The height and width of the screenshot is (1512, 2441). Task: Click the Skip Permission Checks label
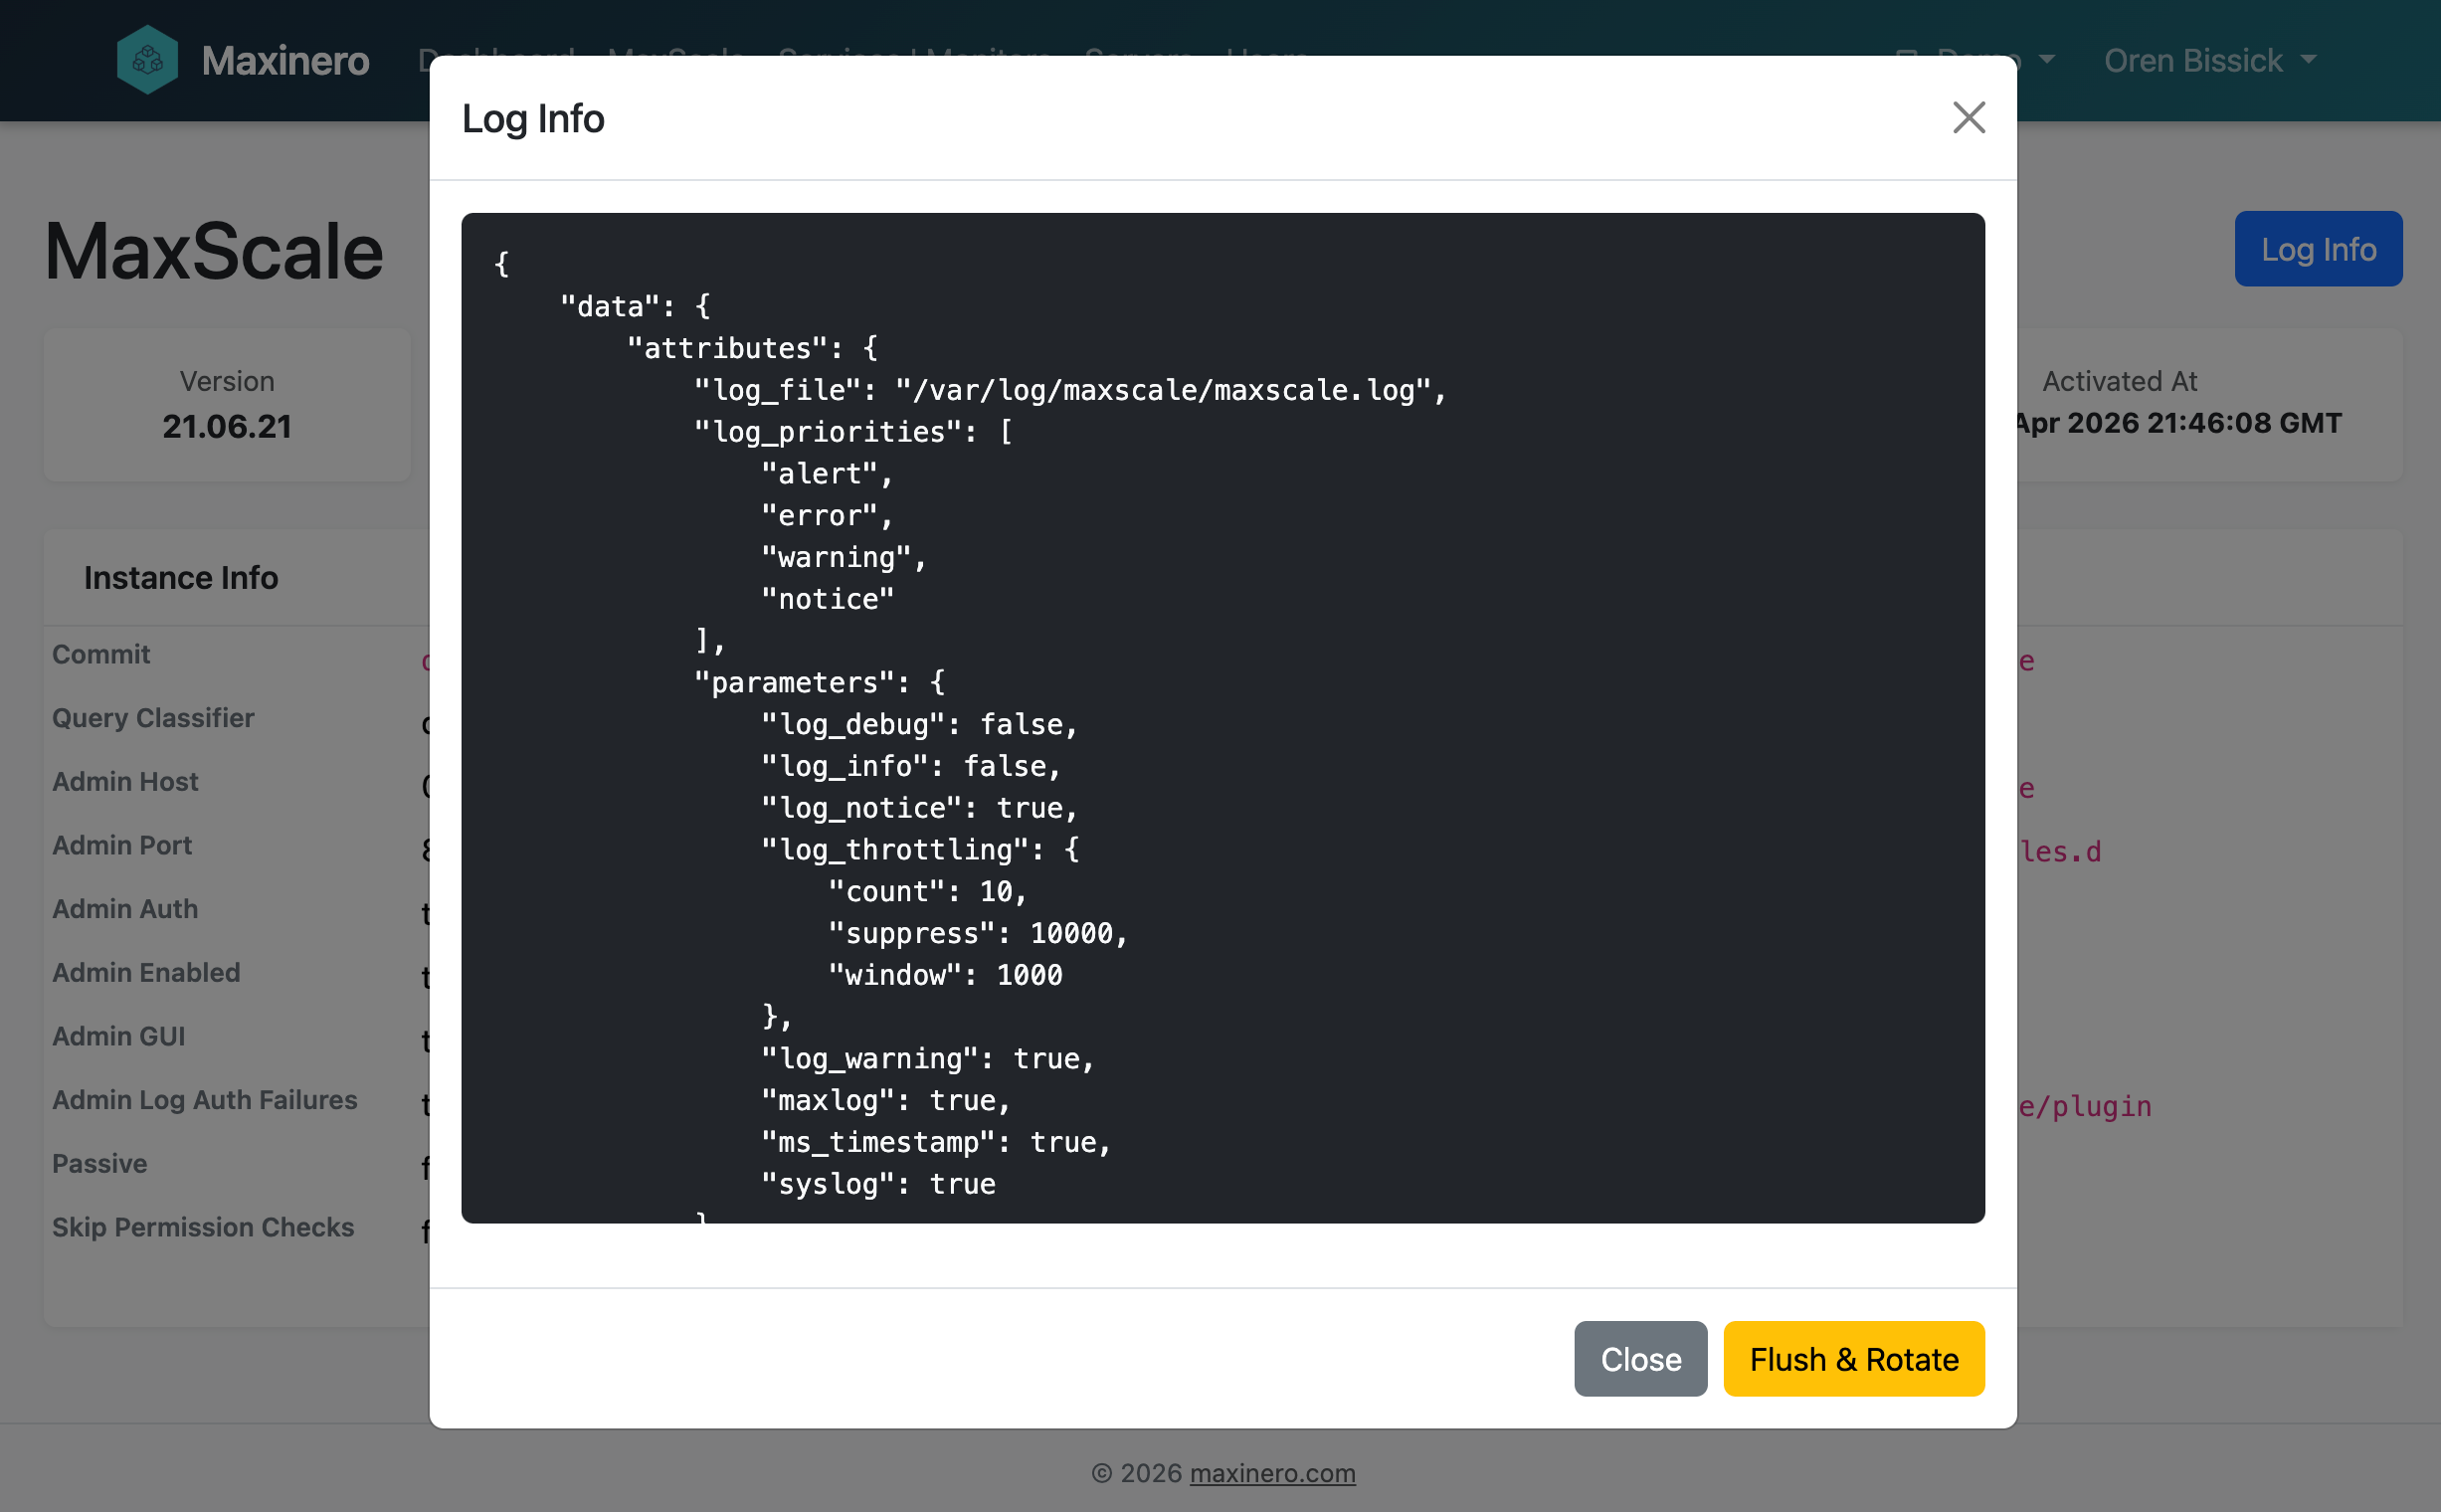tap(203, 1227)
